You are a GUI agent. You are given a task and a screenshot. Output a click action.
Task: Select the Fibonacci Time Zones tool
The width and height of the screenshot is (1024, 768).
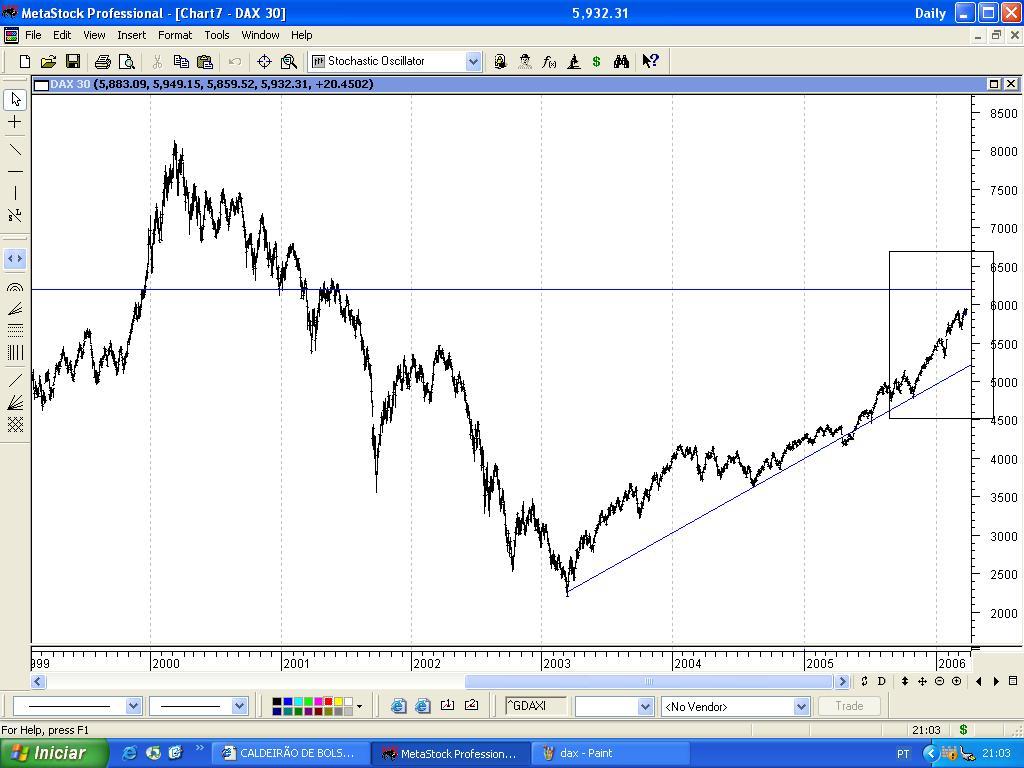tap(15, 353)
